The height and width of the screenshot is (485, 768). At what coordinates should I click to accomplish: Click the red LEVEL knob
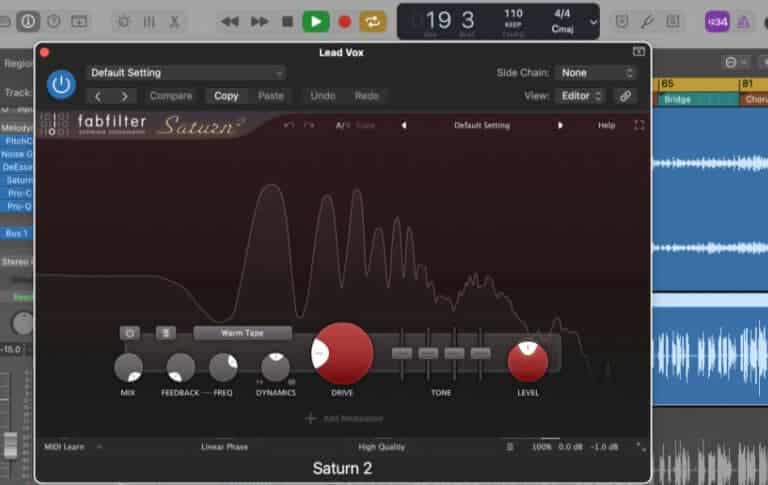click(528, 362)
